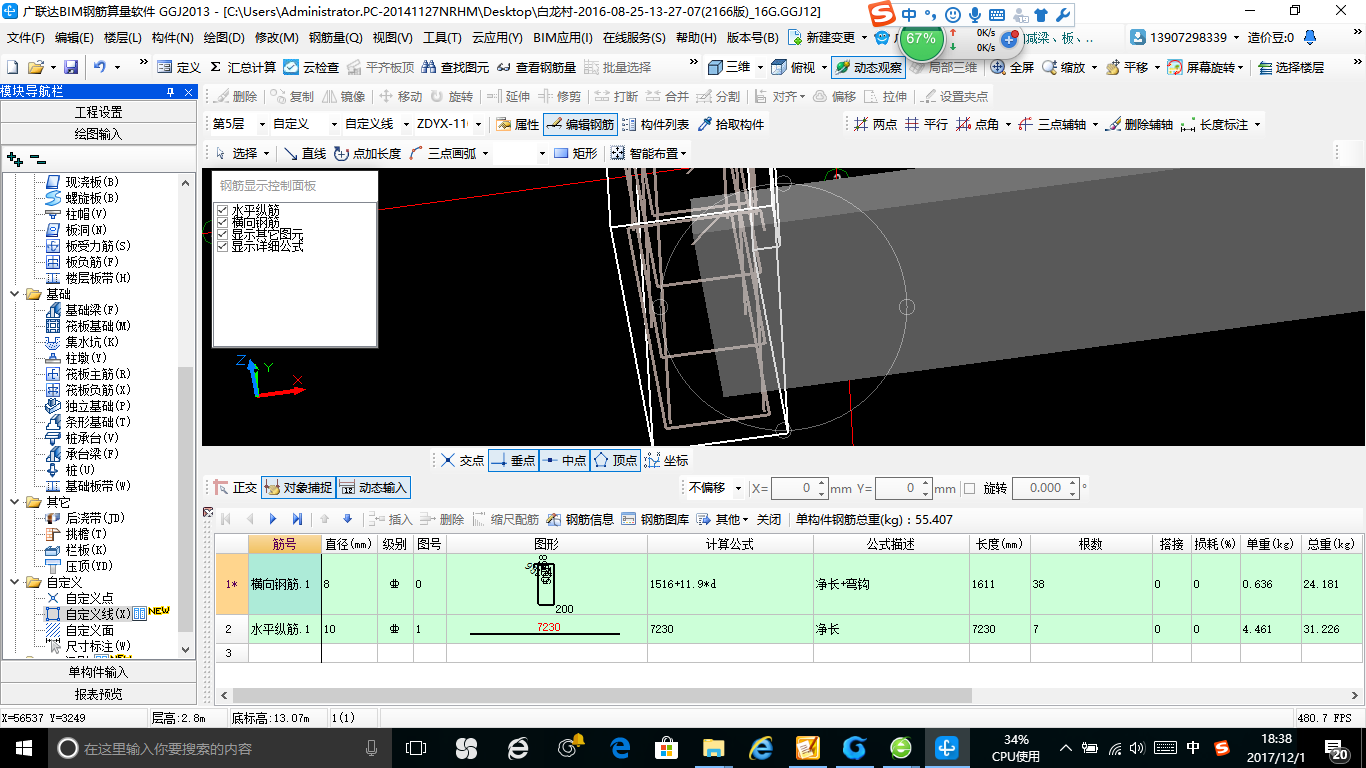Open the 构件(N) menu
Image resolution: width=1366 pixels, height=768 pixels.
pos(172,38)
